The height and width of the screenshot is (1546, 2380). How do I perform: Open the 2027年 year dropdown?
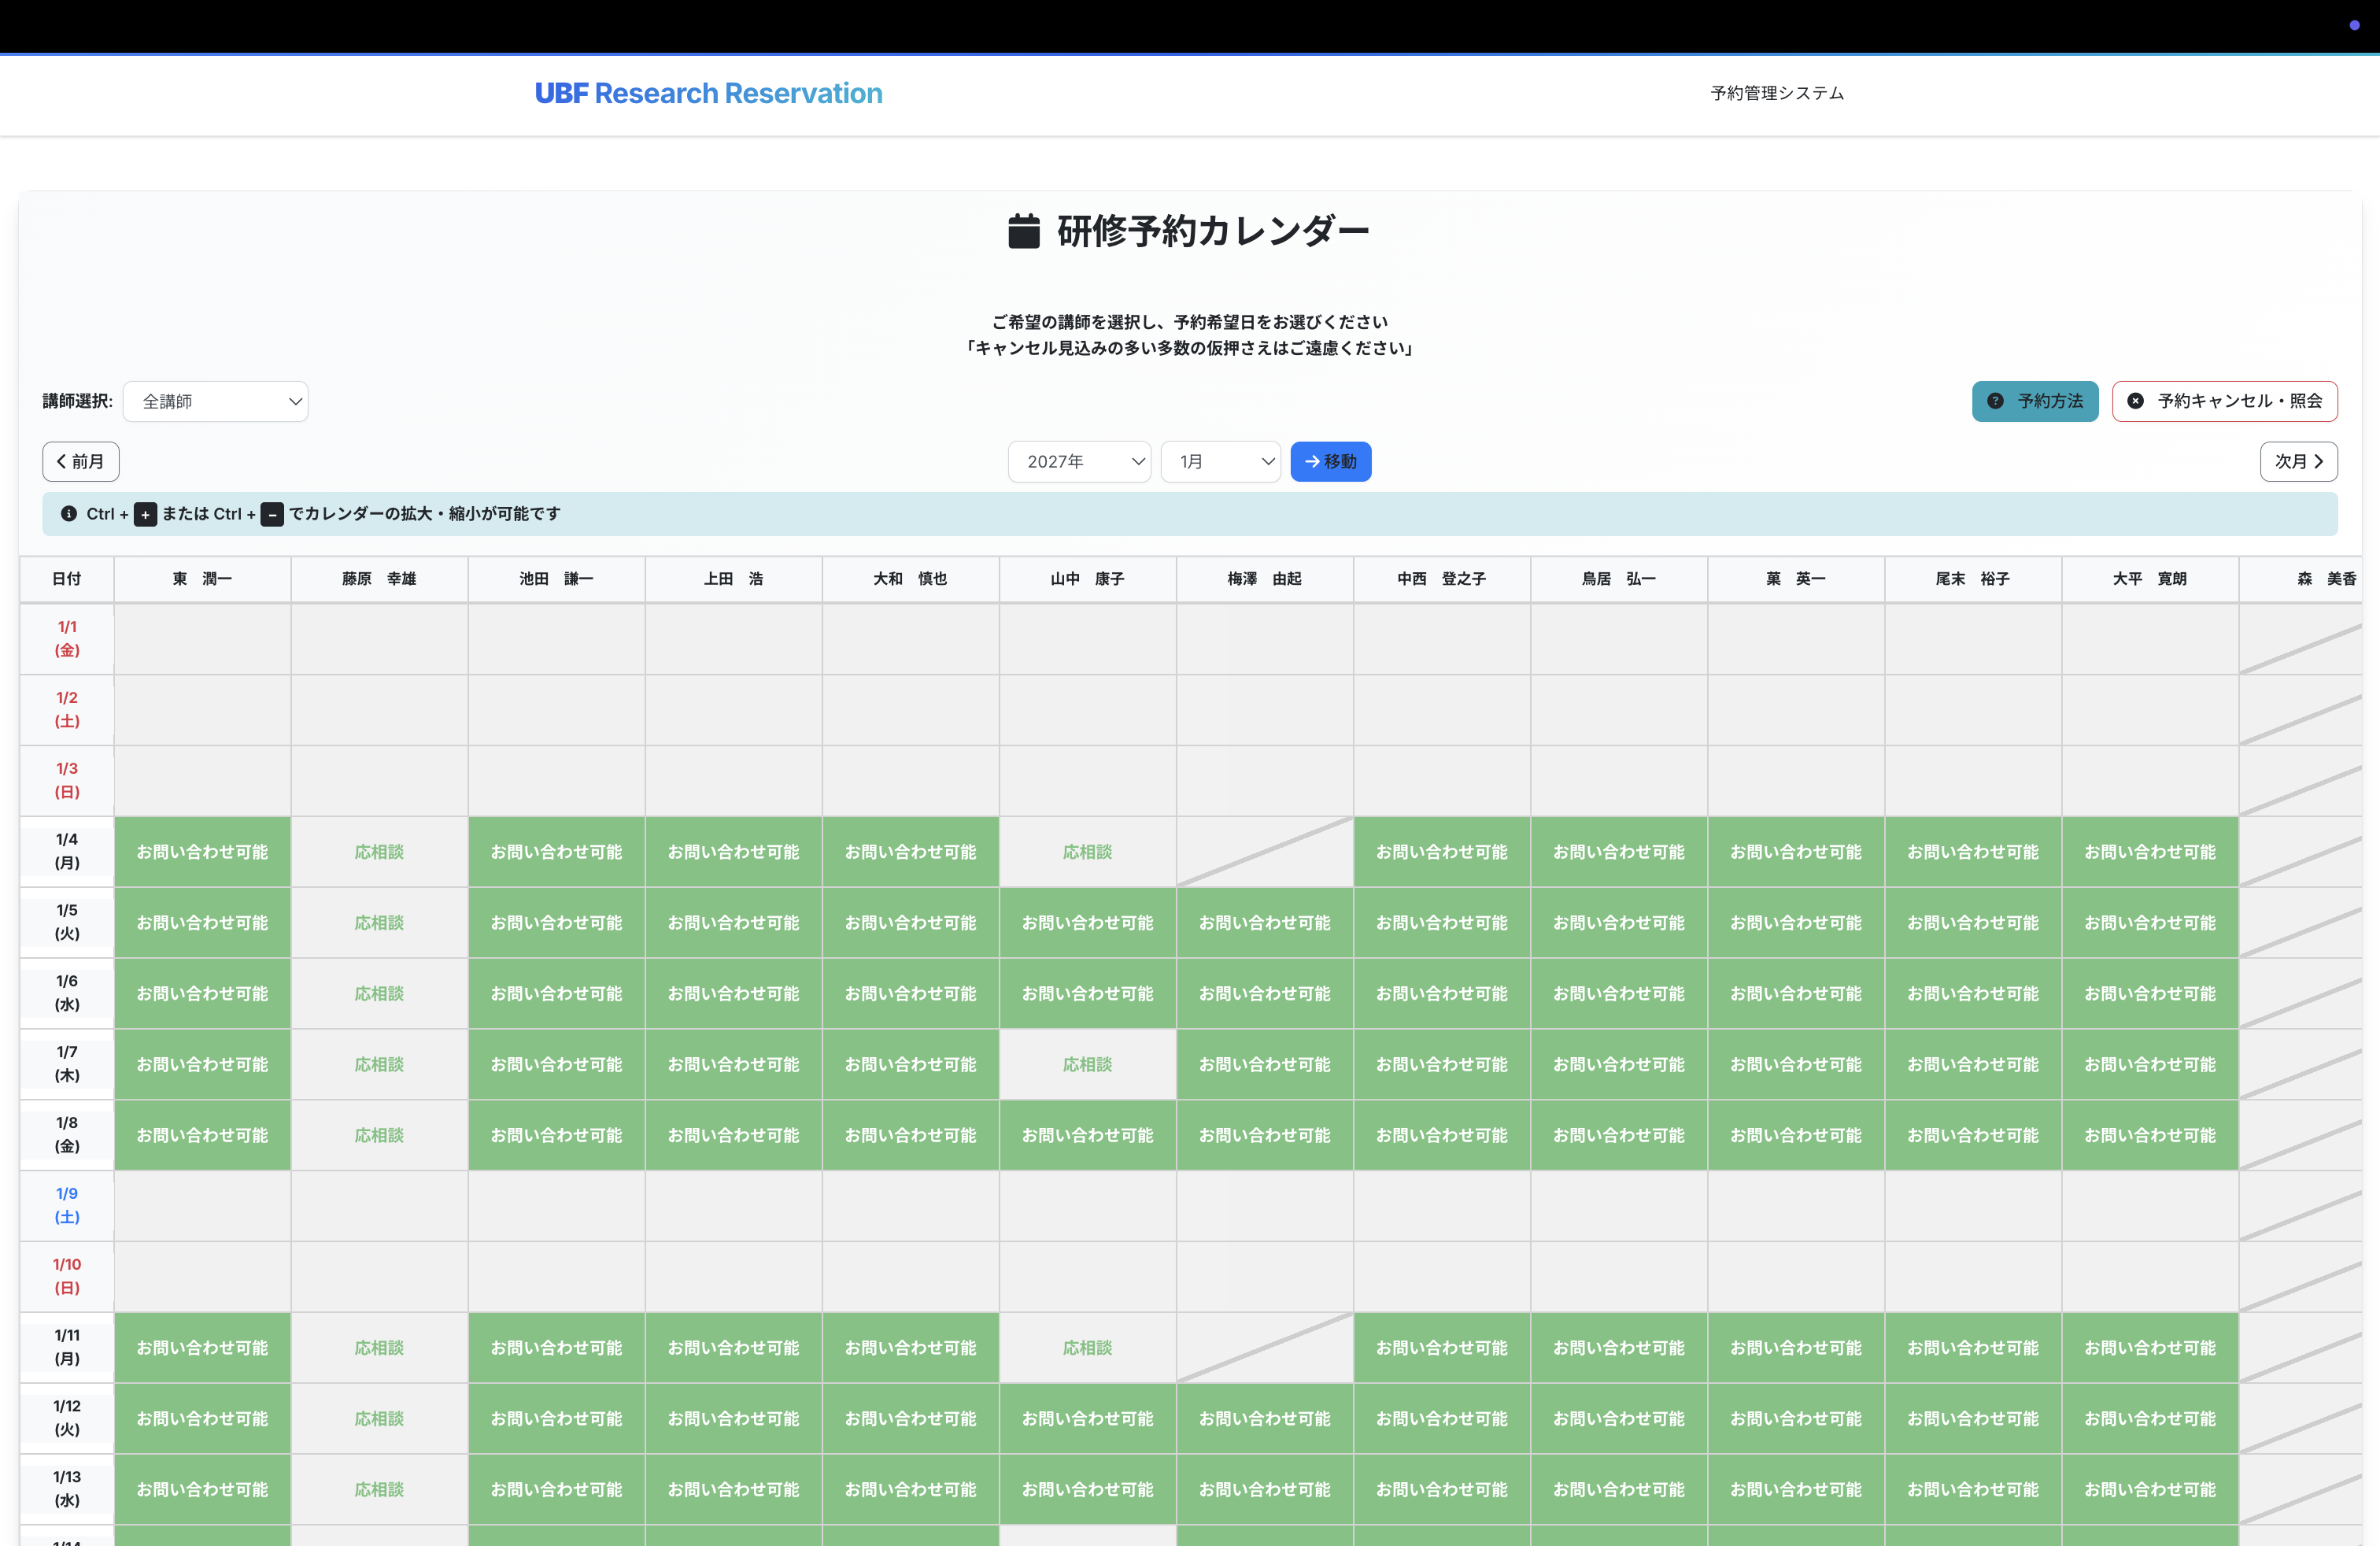(1079, 461)
